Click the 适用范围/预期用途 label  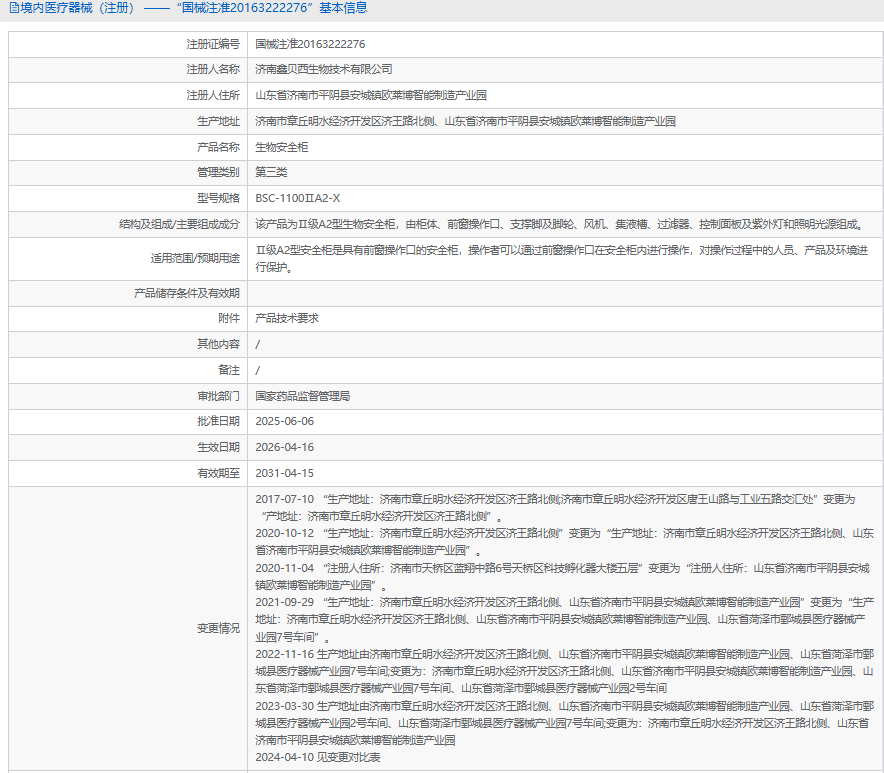pos(195,258)
